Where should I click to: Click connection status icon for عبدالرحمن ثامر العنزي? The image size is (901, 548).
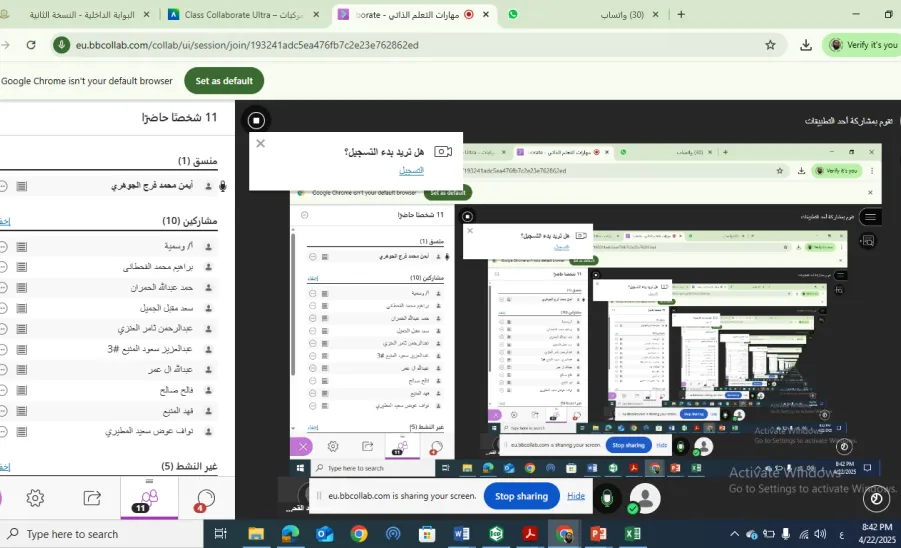(22, 329)
